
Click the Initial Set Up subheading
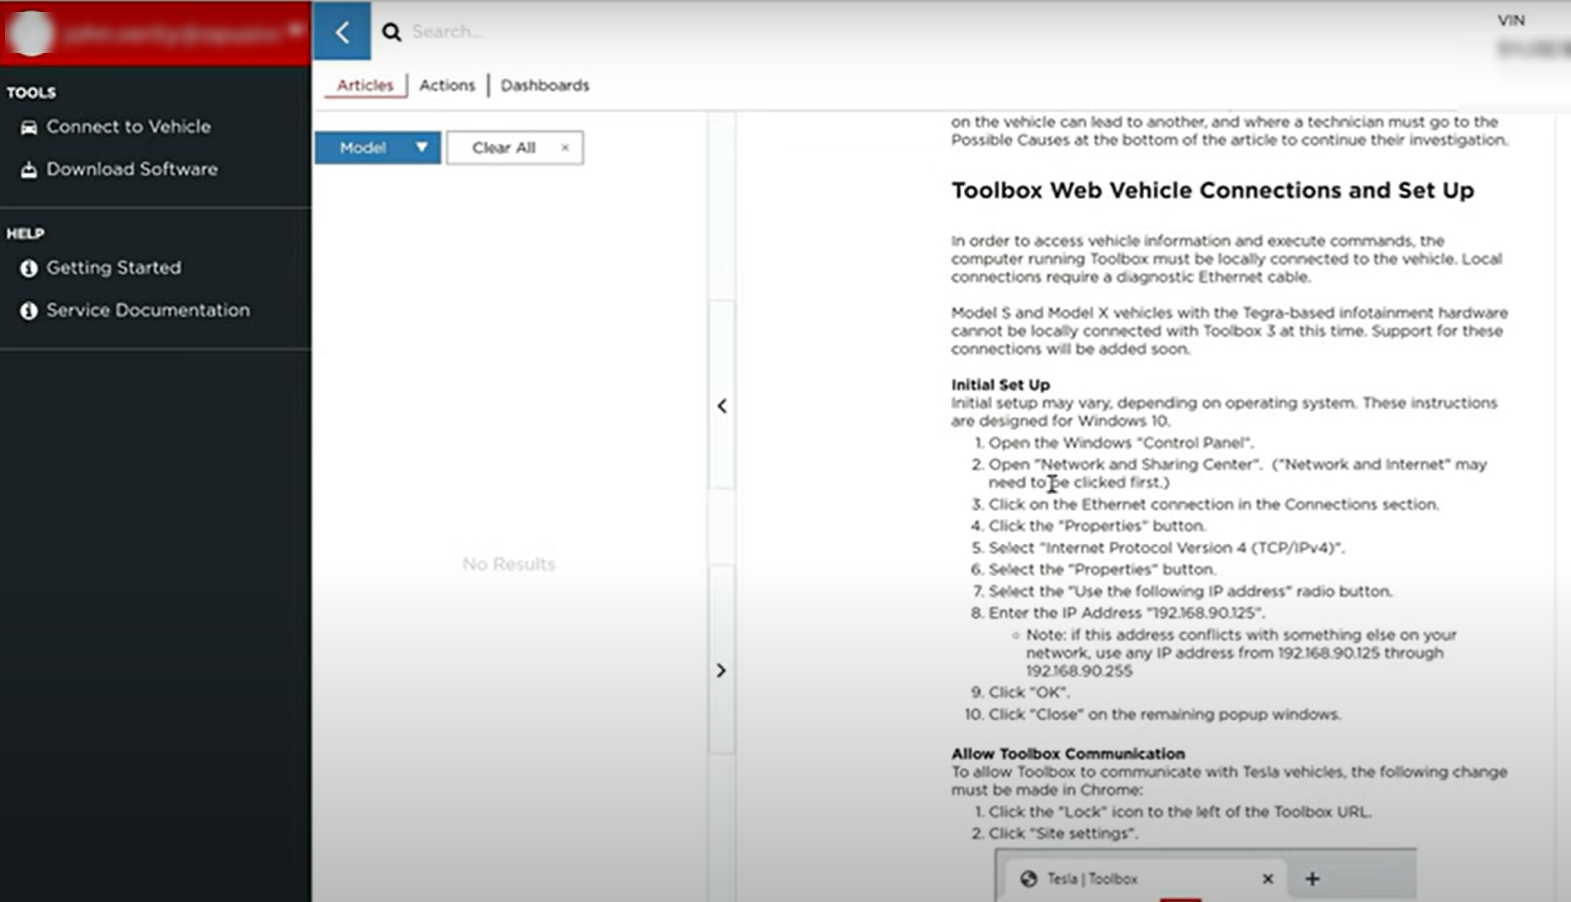click(1000, 385)
